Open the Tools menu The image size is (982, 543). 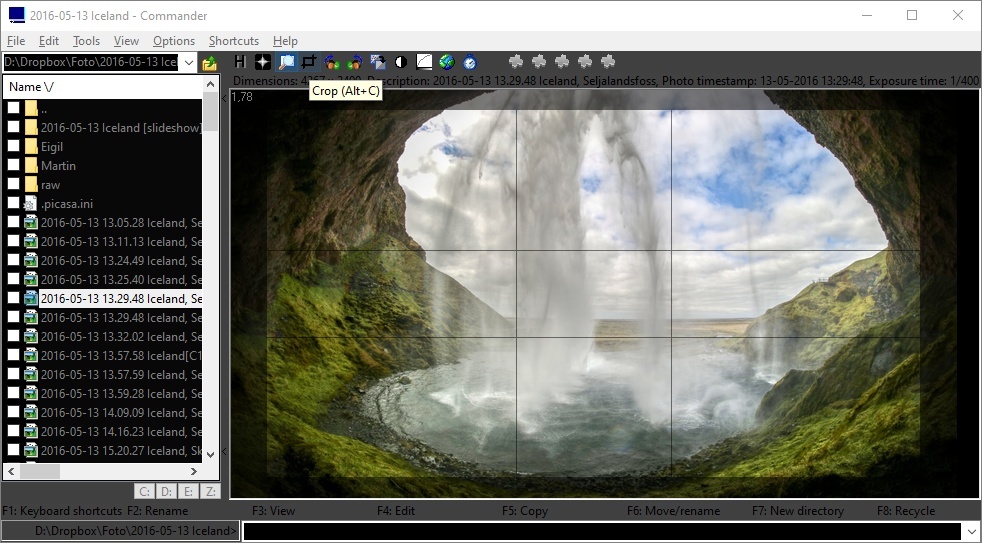pyautogui.click(x=86, y=41)
